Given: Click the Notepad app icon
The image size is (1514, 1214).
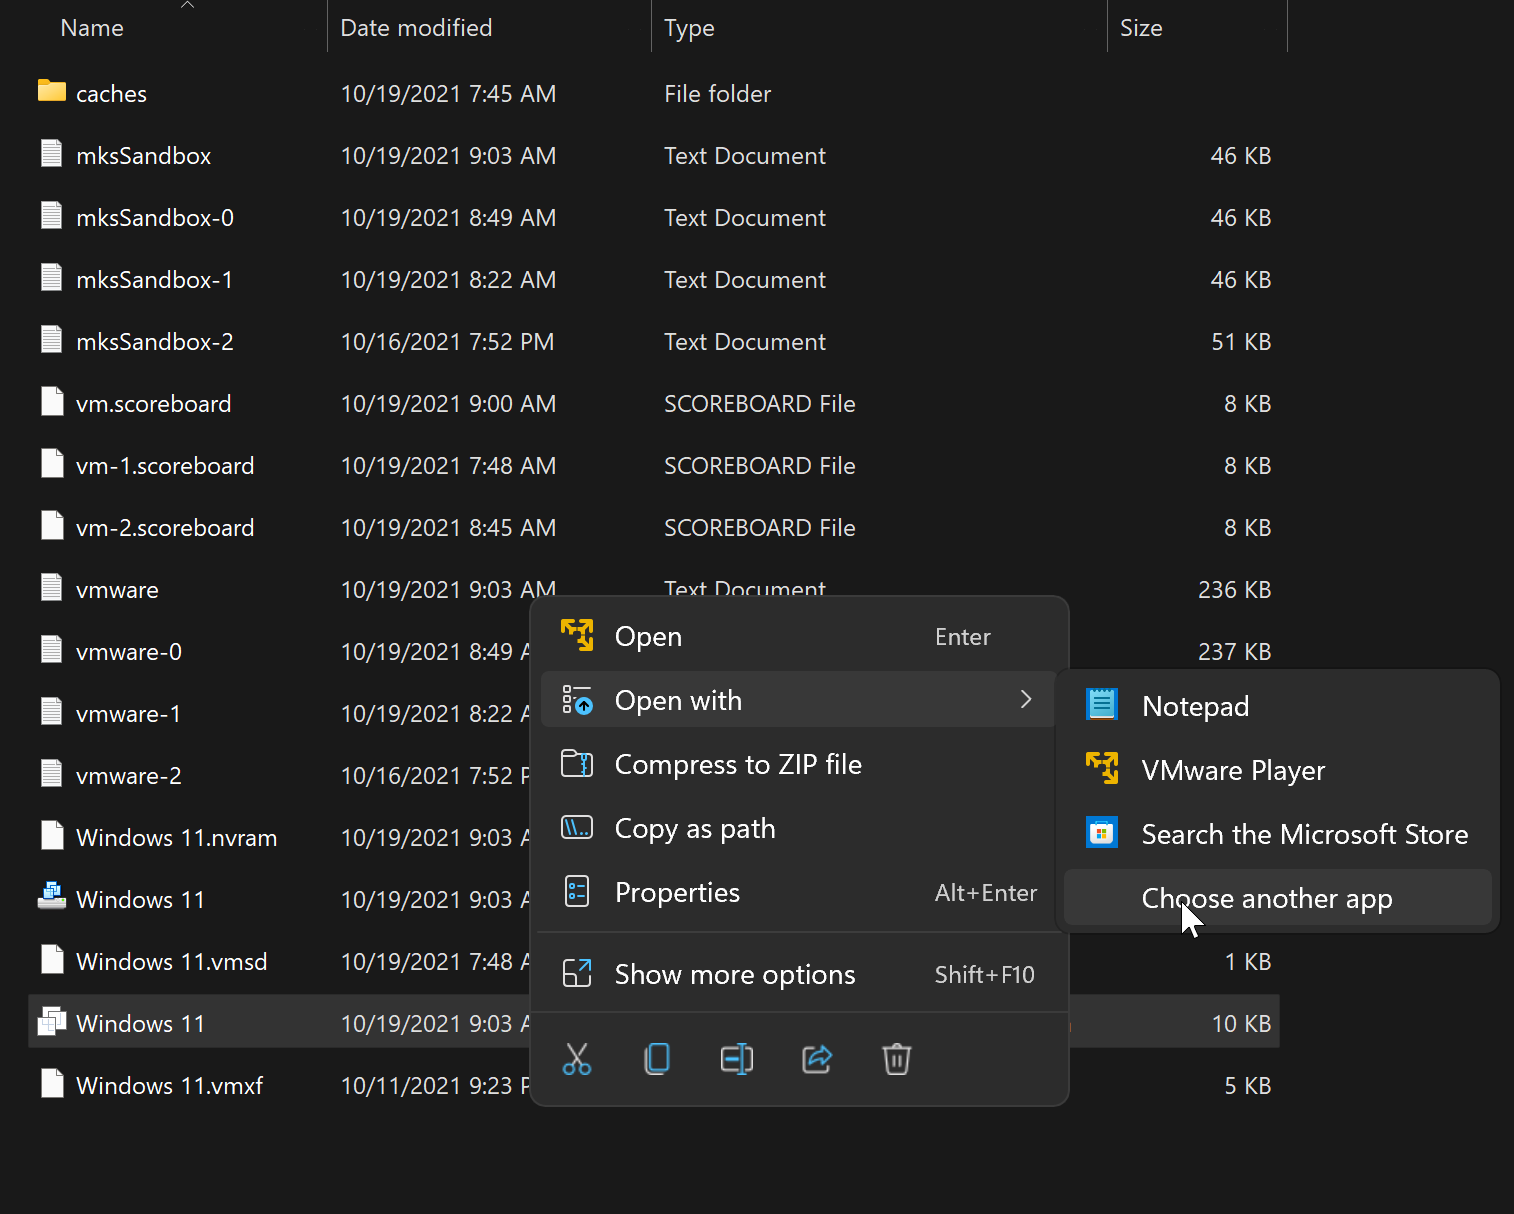Looking at the screenshot, I should (x=1102, y=705).
